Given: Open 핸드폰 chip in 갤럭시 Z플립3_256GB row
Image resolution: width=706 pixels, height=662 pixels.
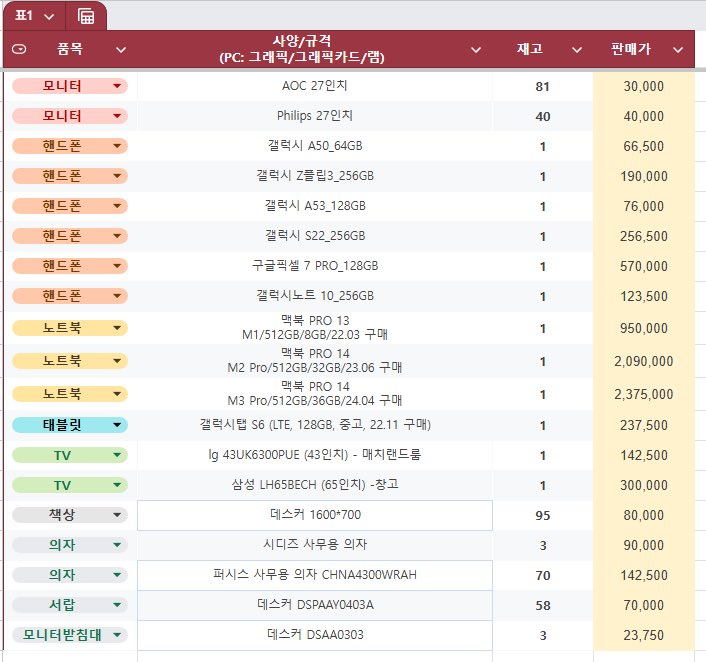Looking at the screenshot, I should click(70, 176).
